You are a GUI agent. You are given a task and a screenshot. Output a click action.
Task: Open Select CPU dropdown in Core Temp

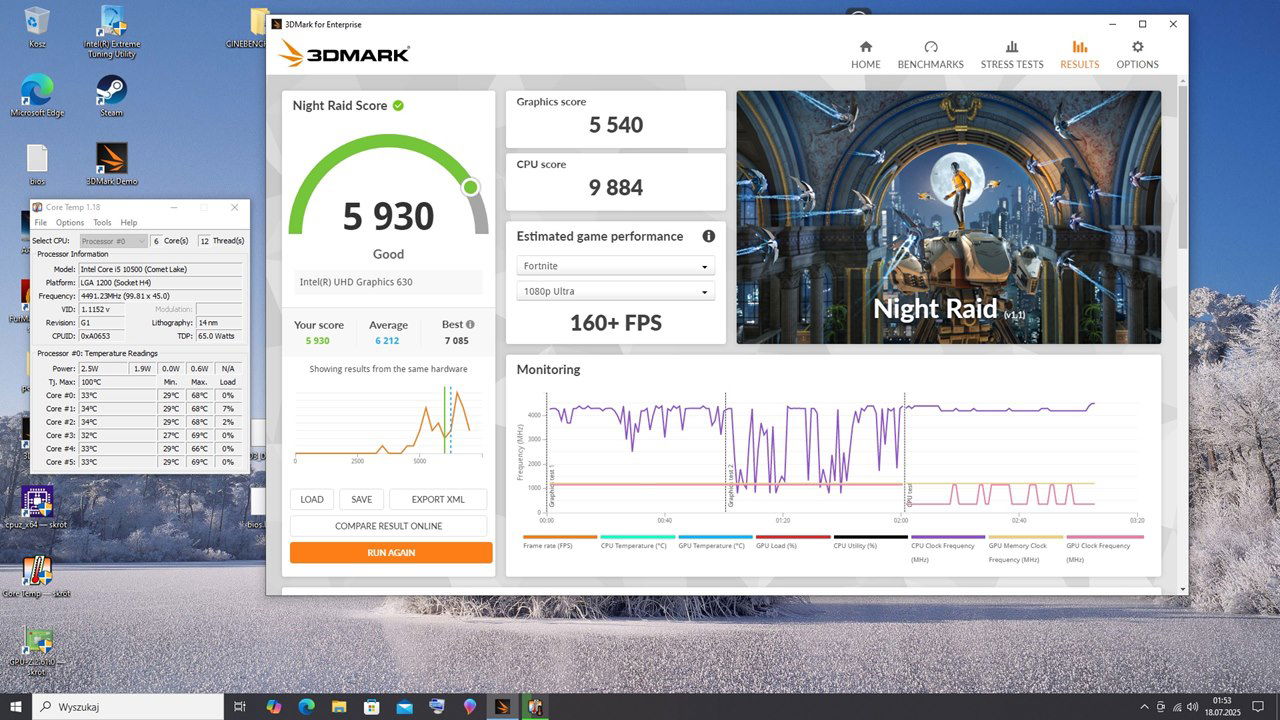pos(113,241)
